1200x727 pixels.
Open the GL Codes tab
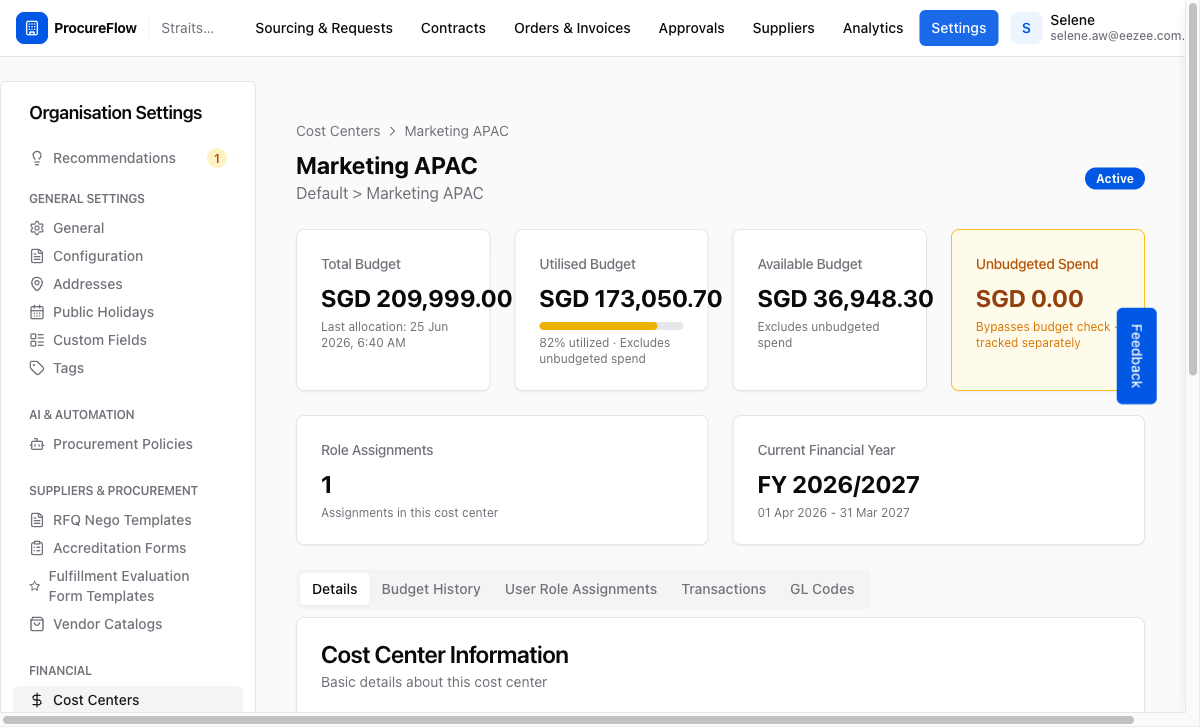(822, 589)
